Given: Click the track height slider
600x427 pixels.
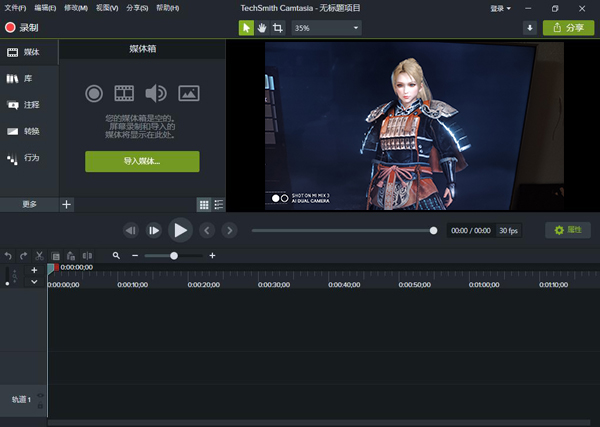Looking at the screenshot, I should pyautogui.click(x=7, y=276).
